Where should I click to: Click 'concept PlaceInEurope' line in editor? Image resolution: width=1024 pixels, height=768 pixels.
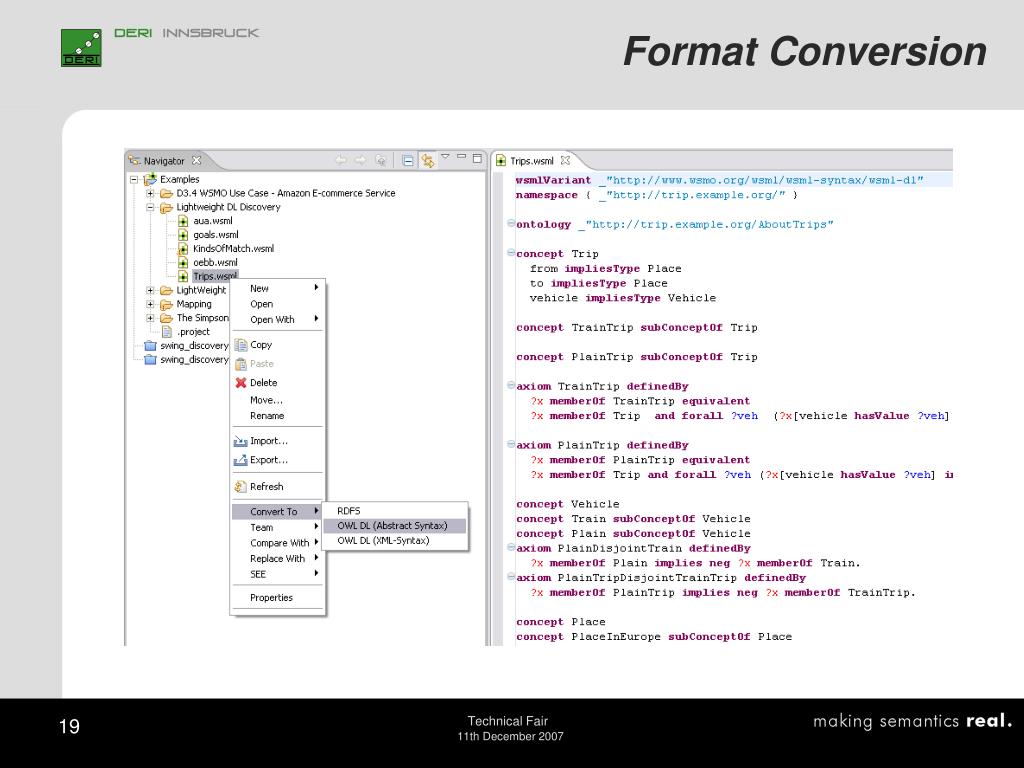coord(654,637)
